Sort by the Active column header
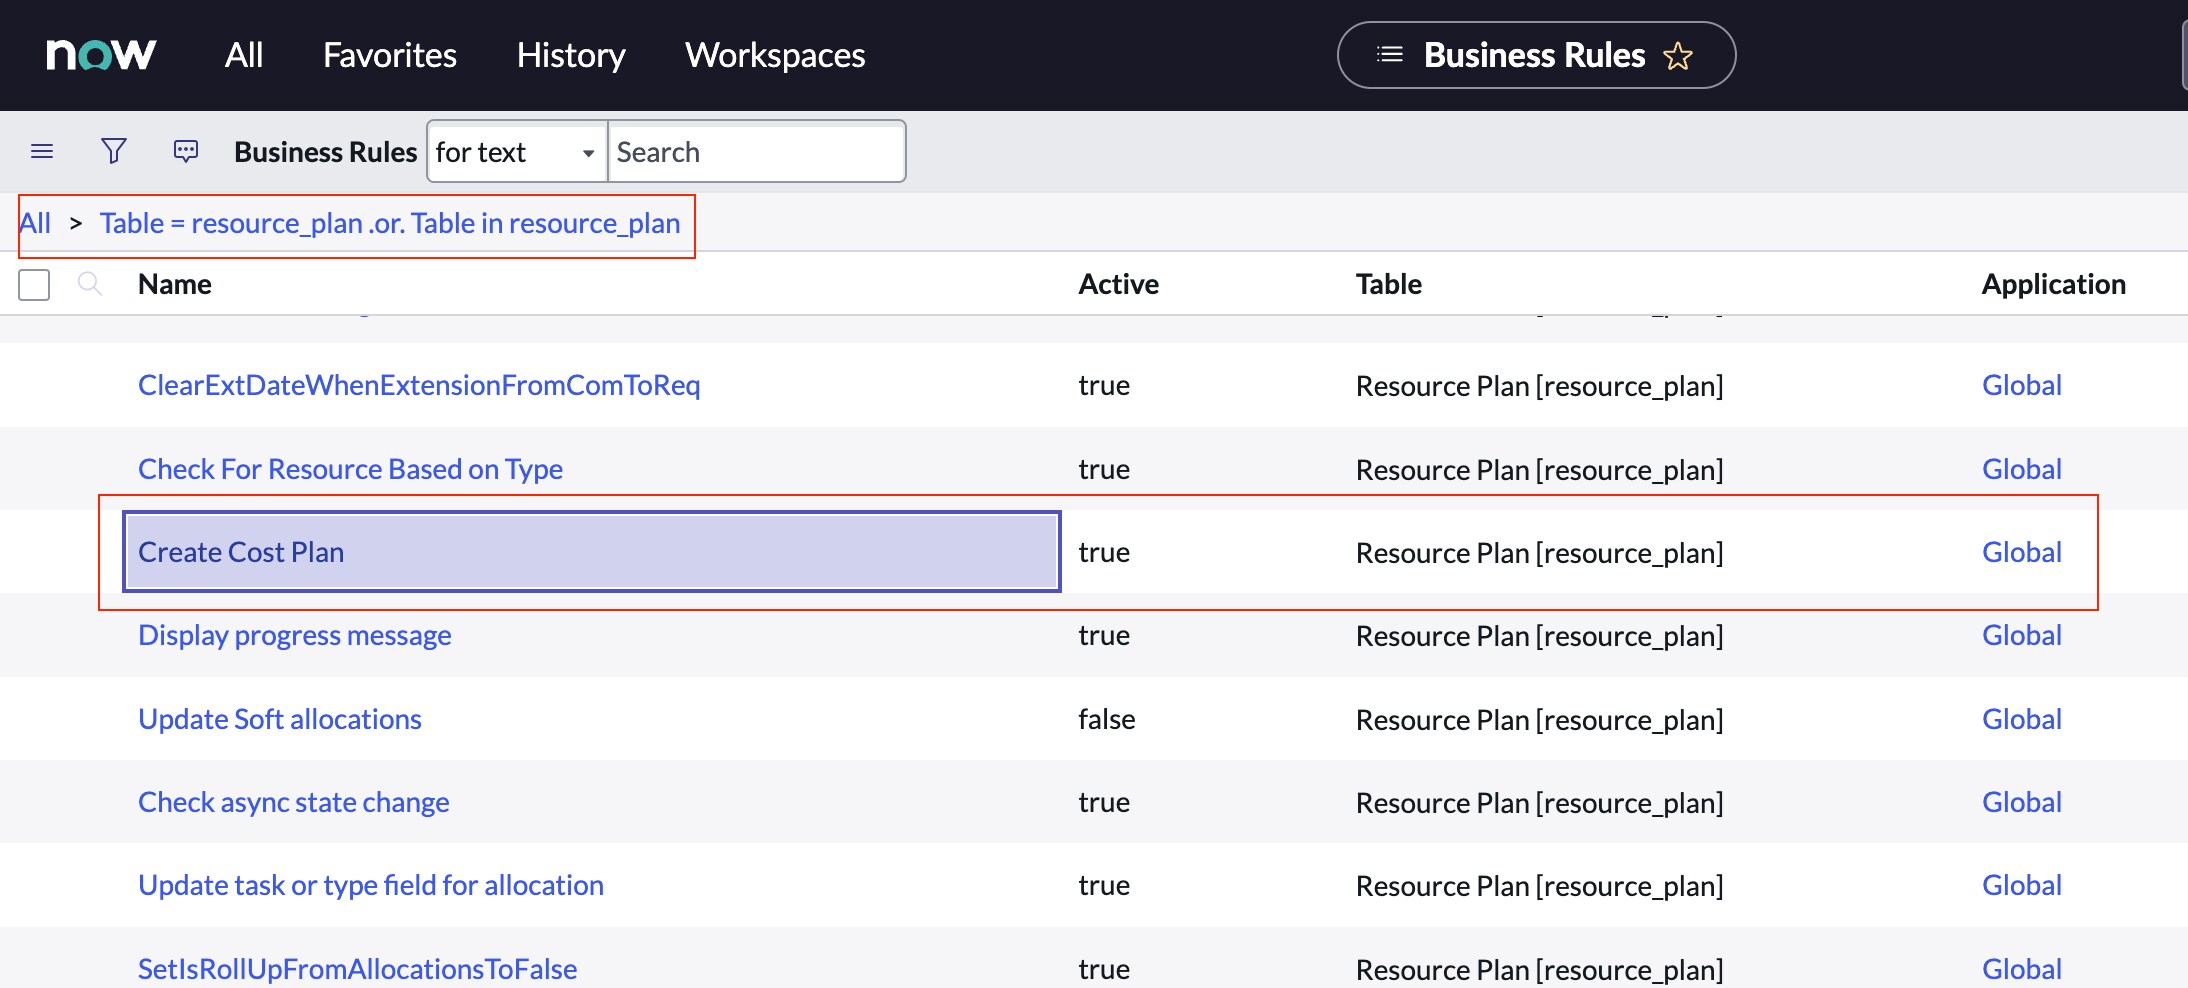 1118,284
